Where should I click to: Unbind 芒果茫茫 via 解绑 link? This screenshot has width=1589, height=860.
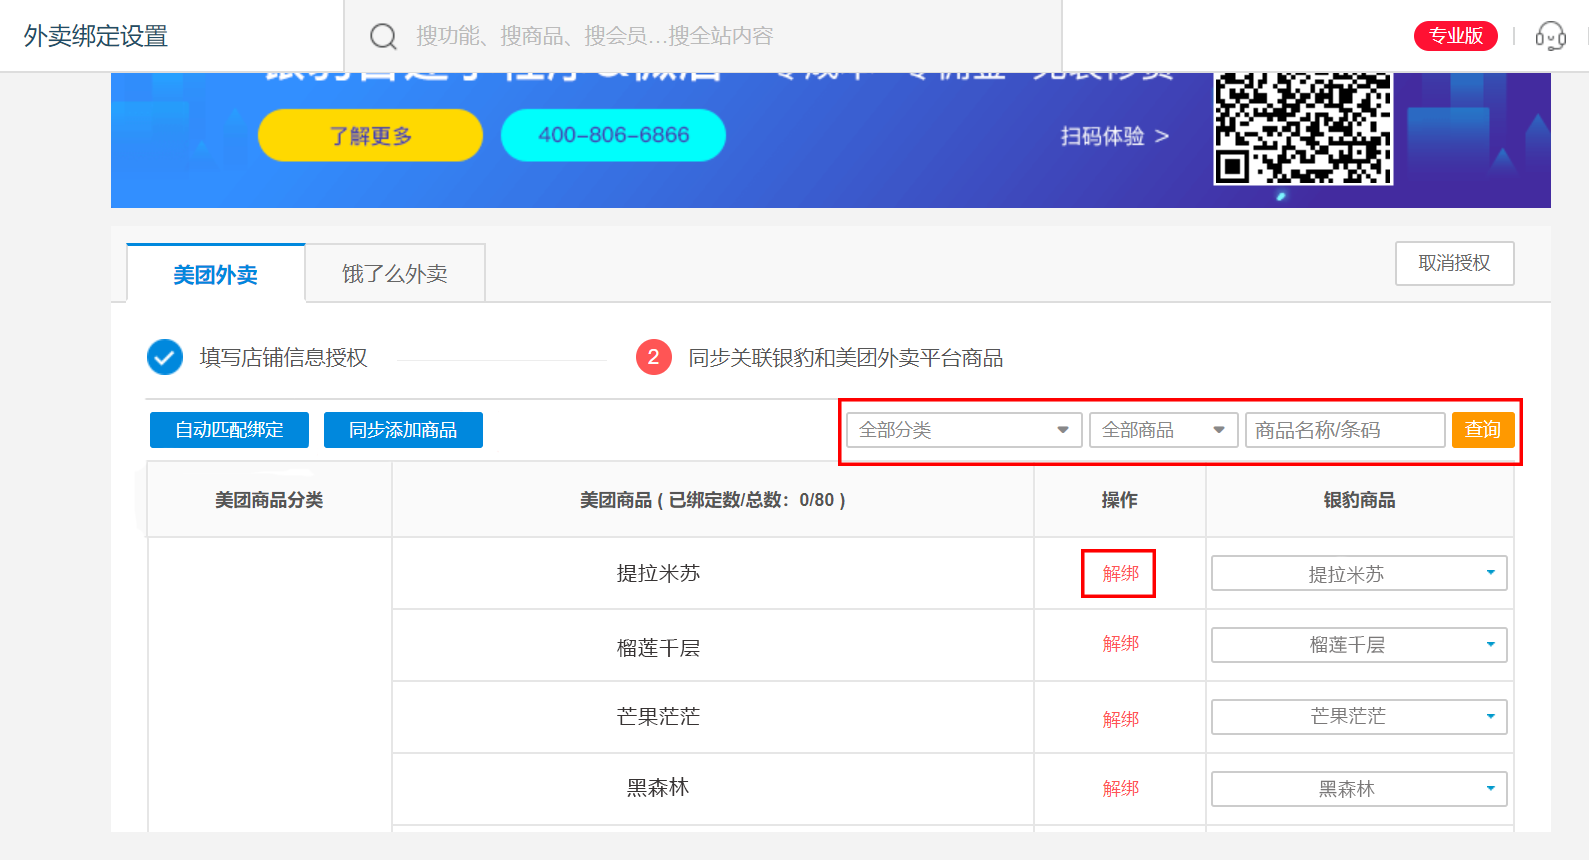click(1120, 719)
